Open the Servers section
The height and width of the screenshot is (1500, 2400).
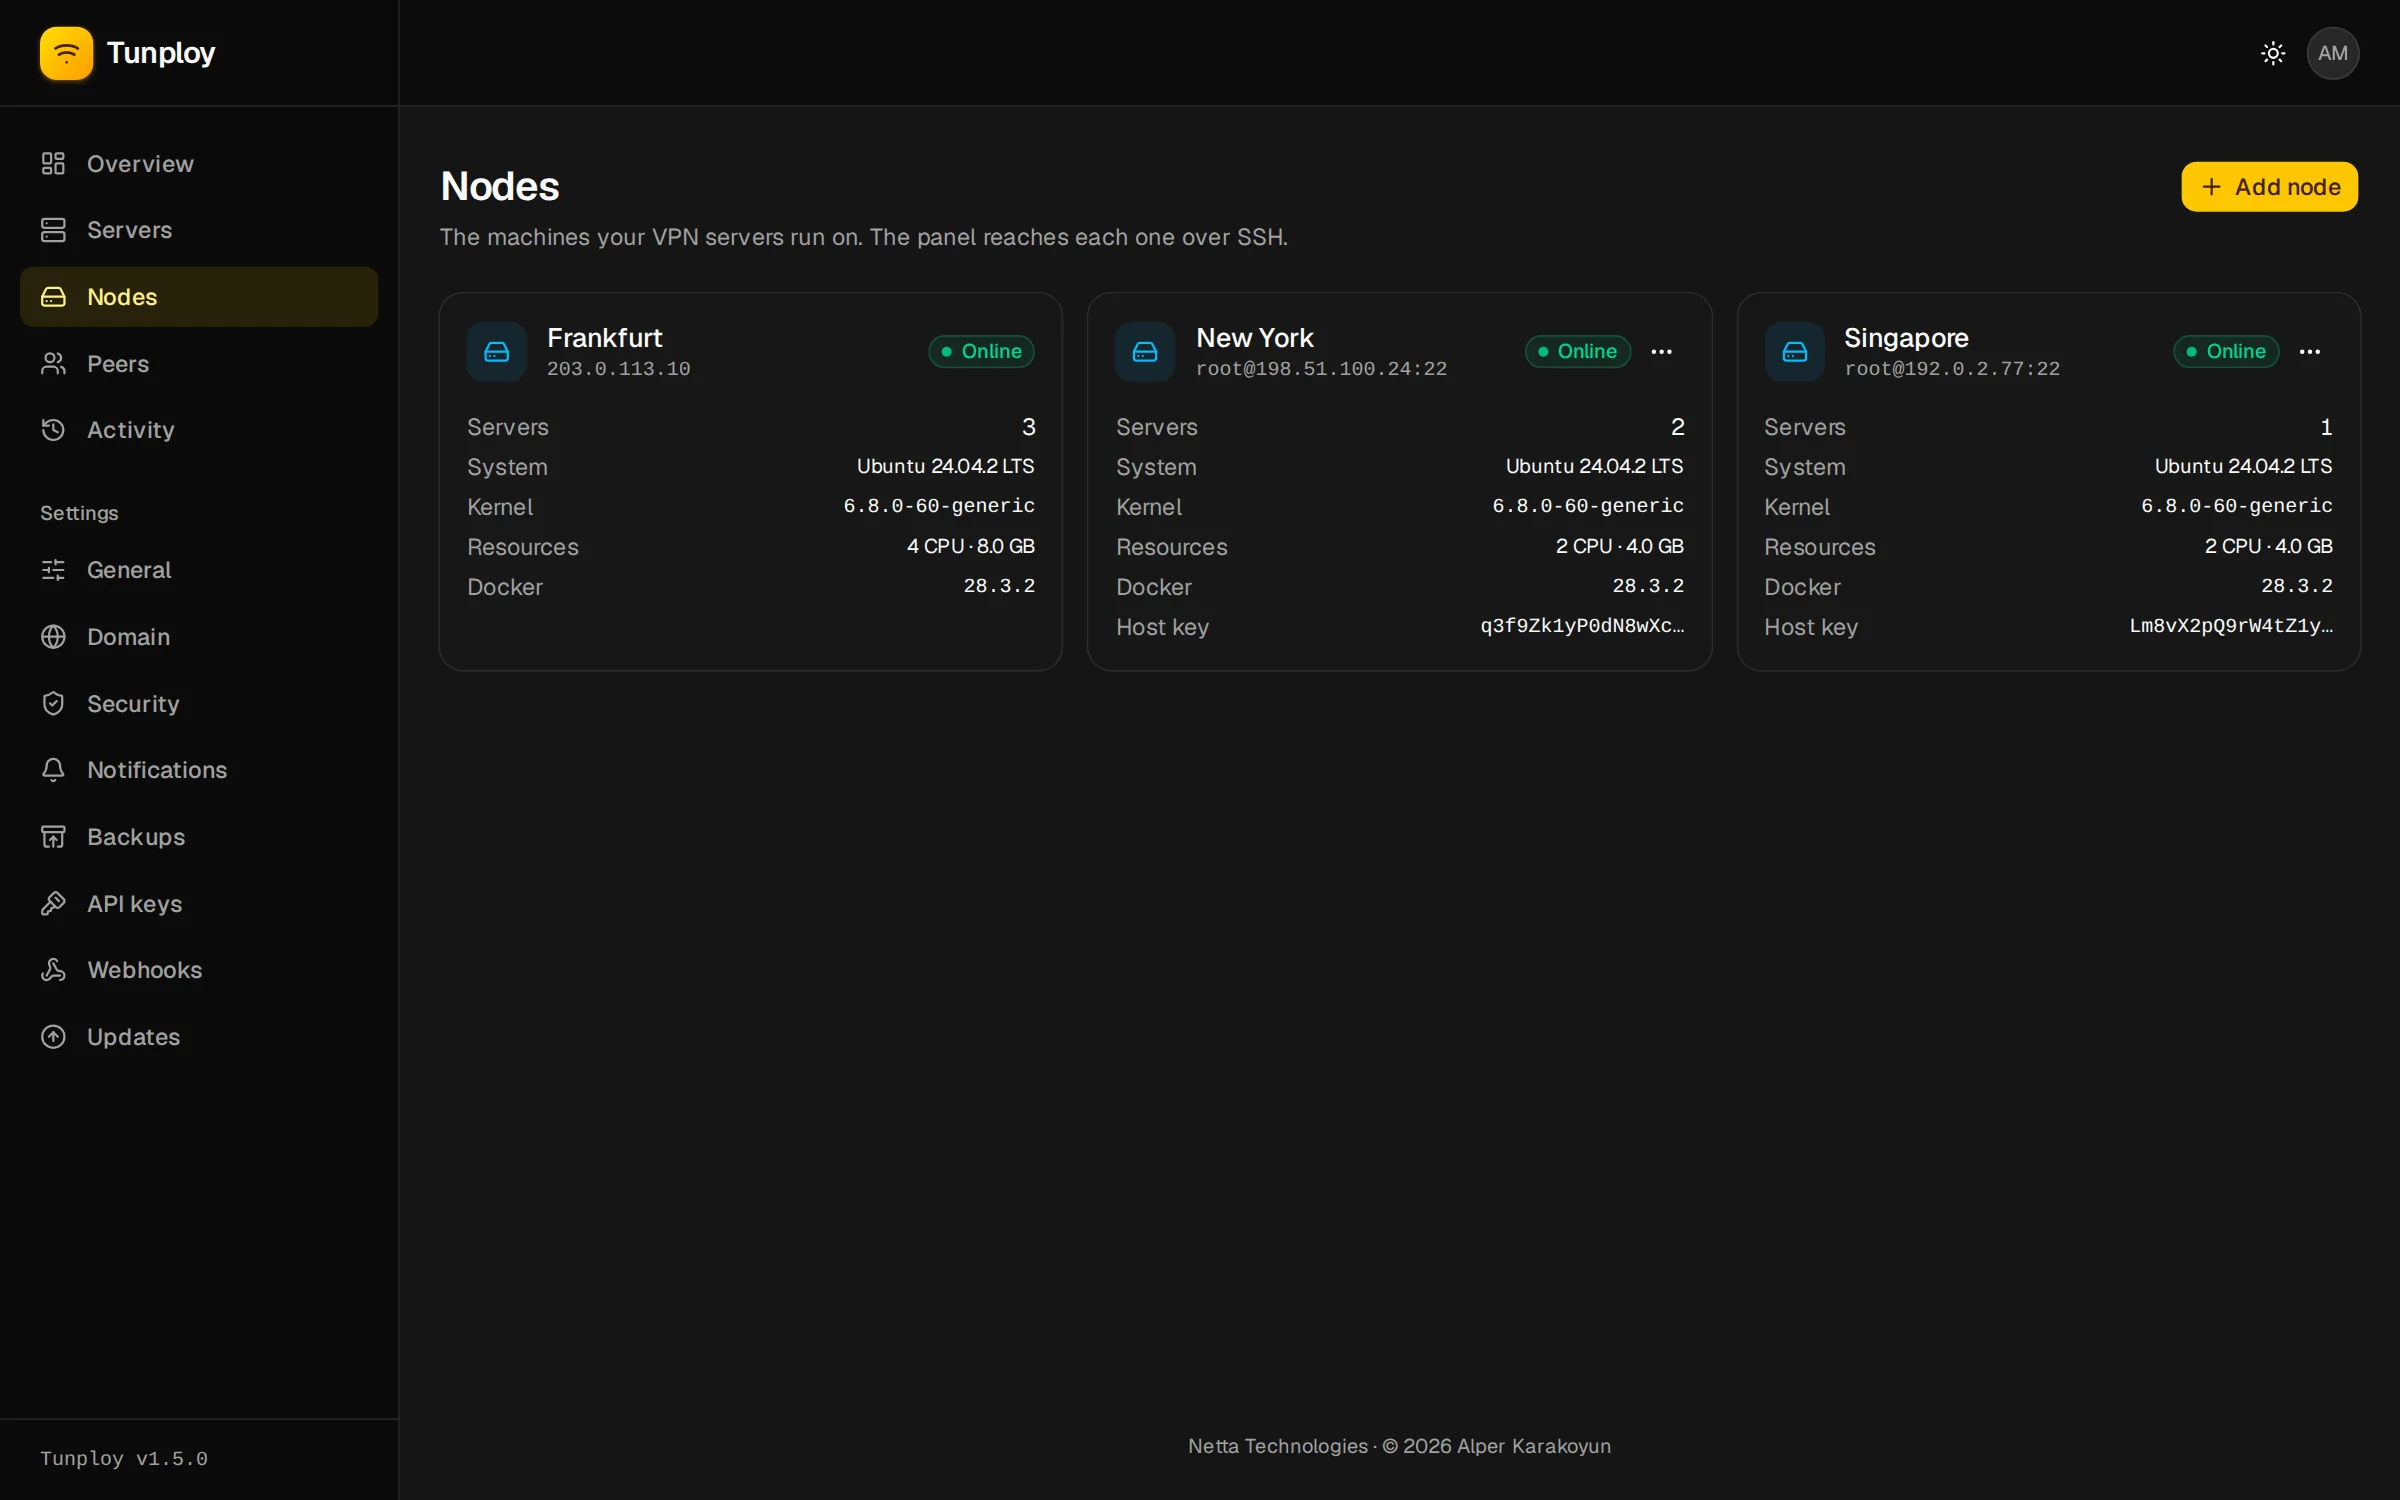pos(199,230)
